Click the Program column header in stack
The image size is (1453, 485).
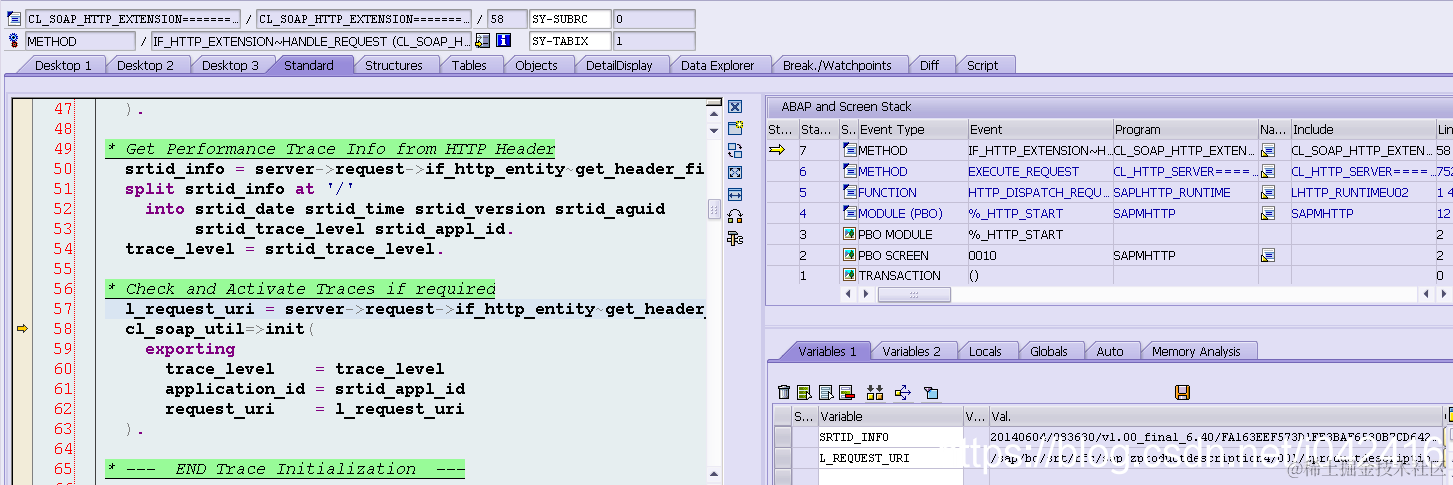click(1185, 129)
